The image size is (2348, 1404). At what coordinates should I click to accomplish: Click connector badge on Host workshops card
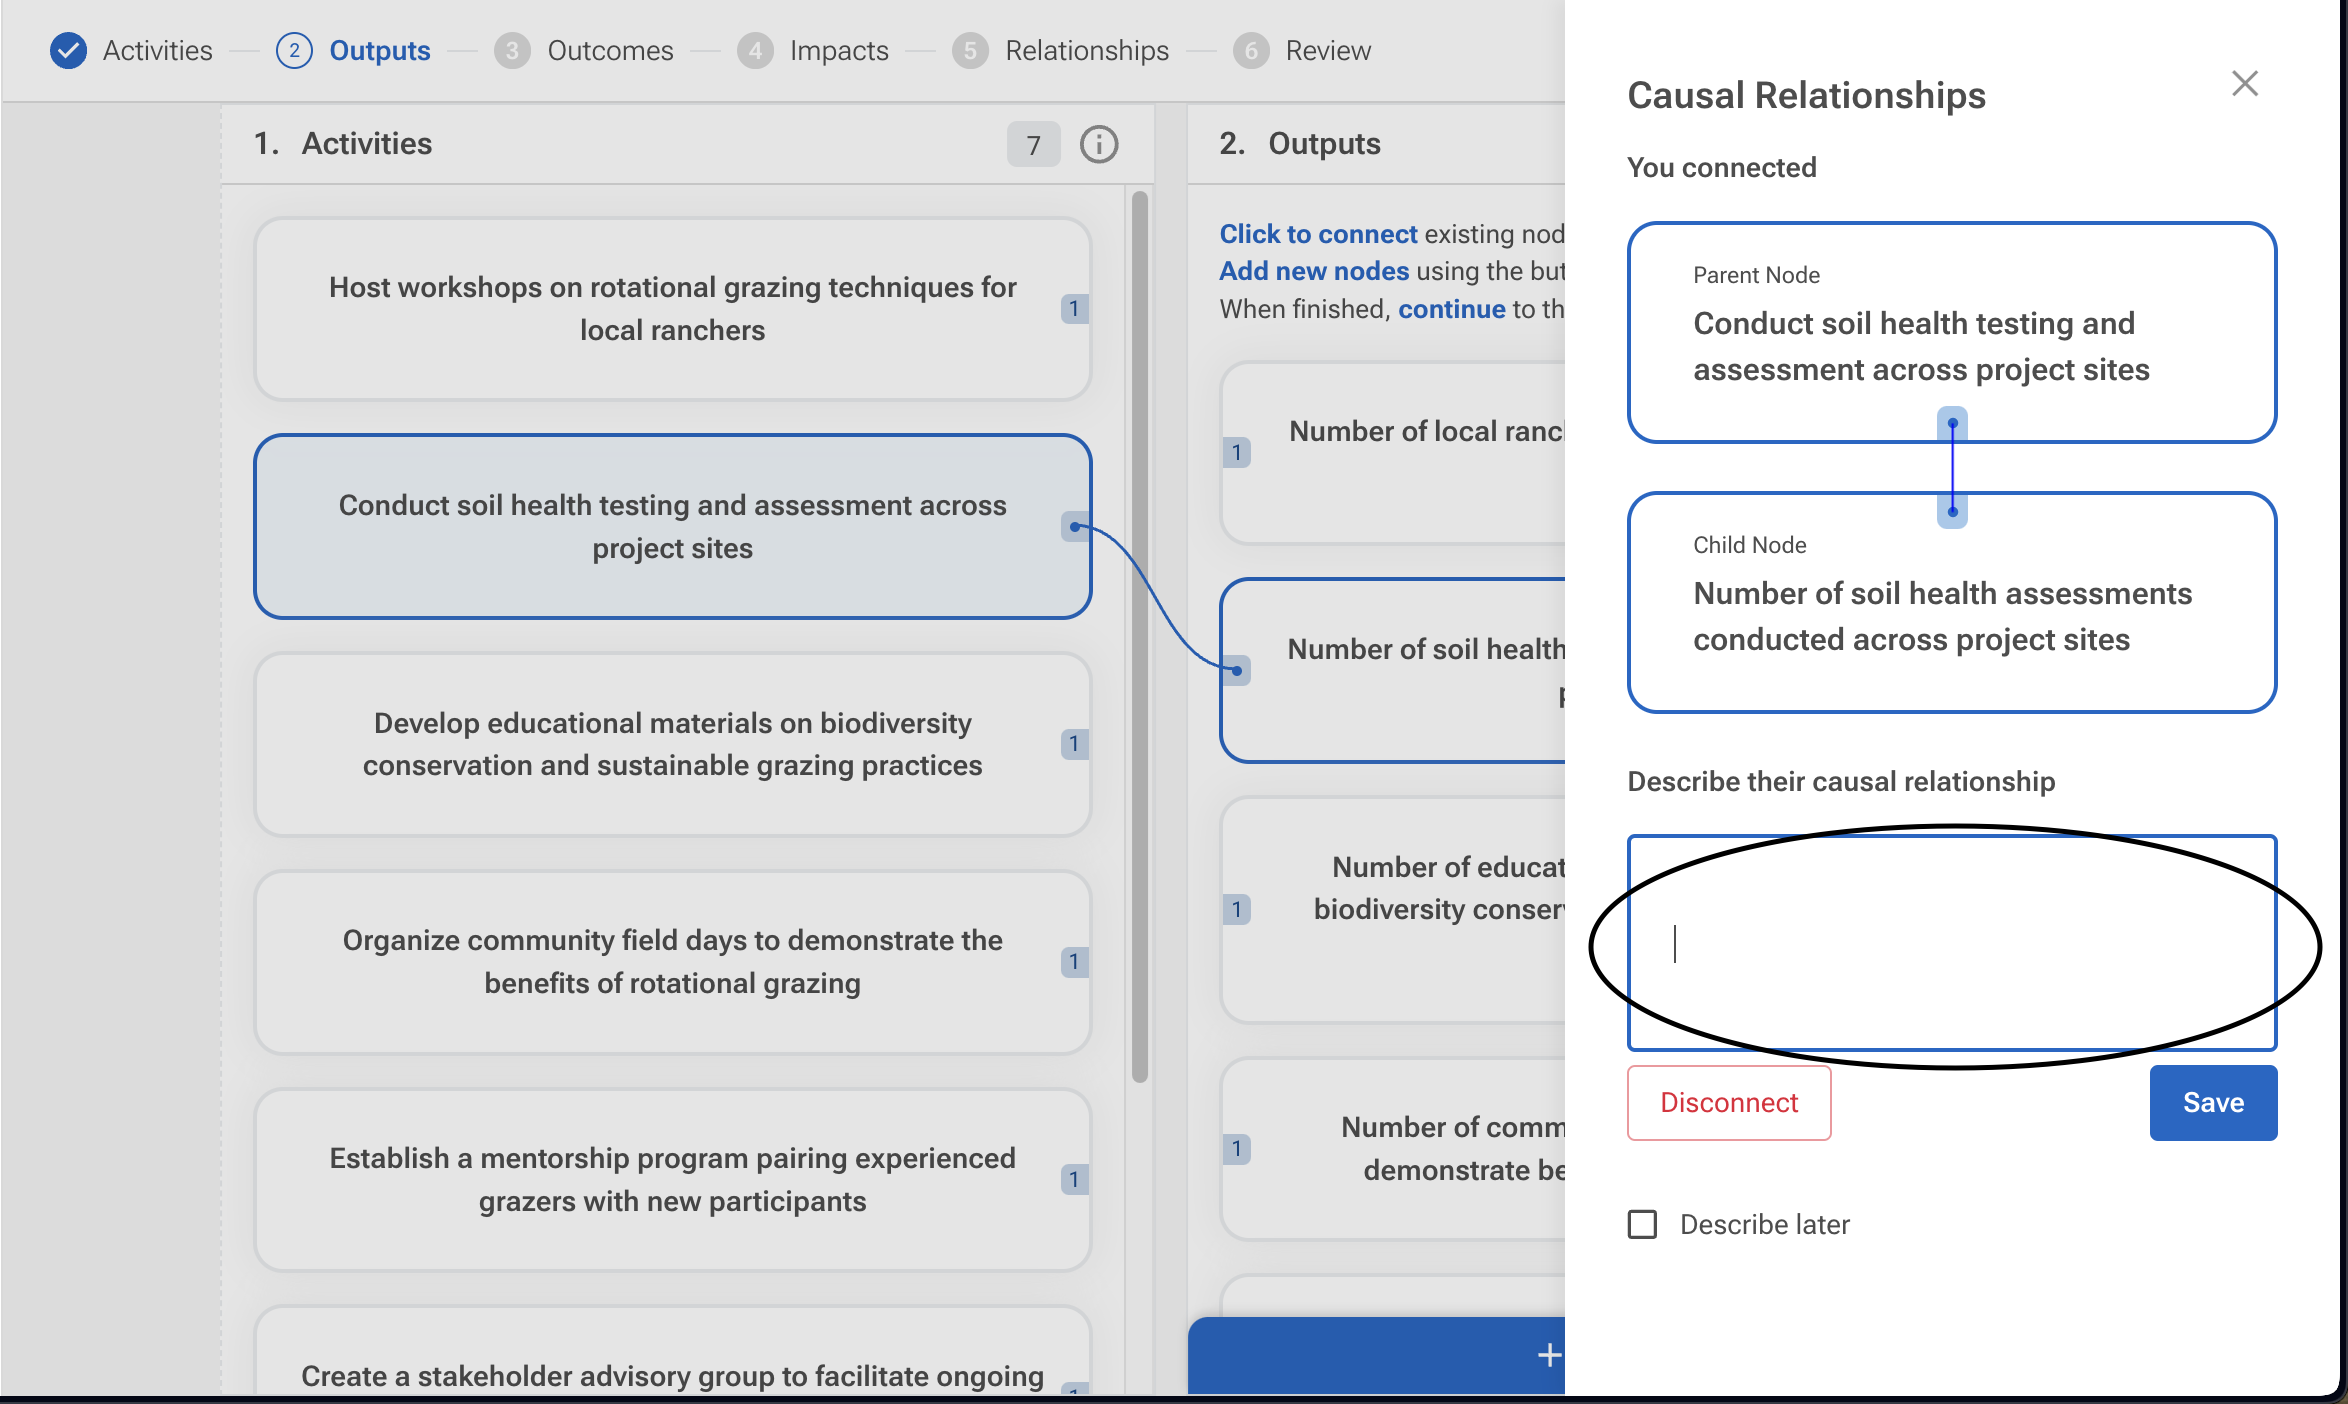click(1074, 309)
